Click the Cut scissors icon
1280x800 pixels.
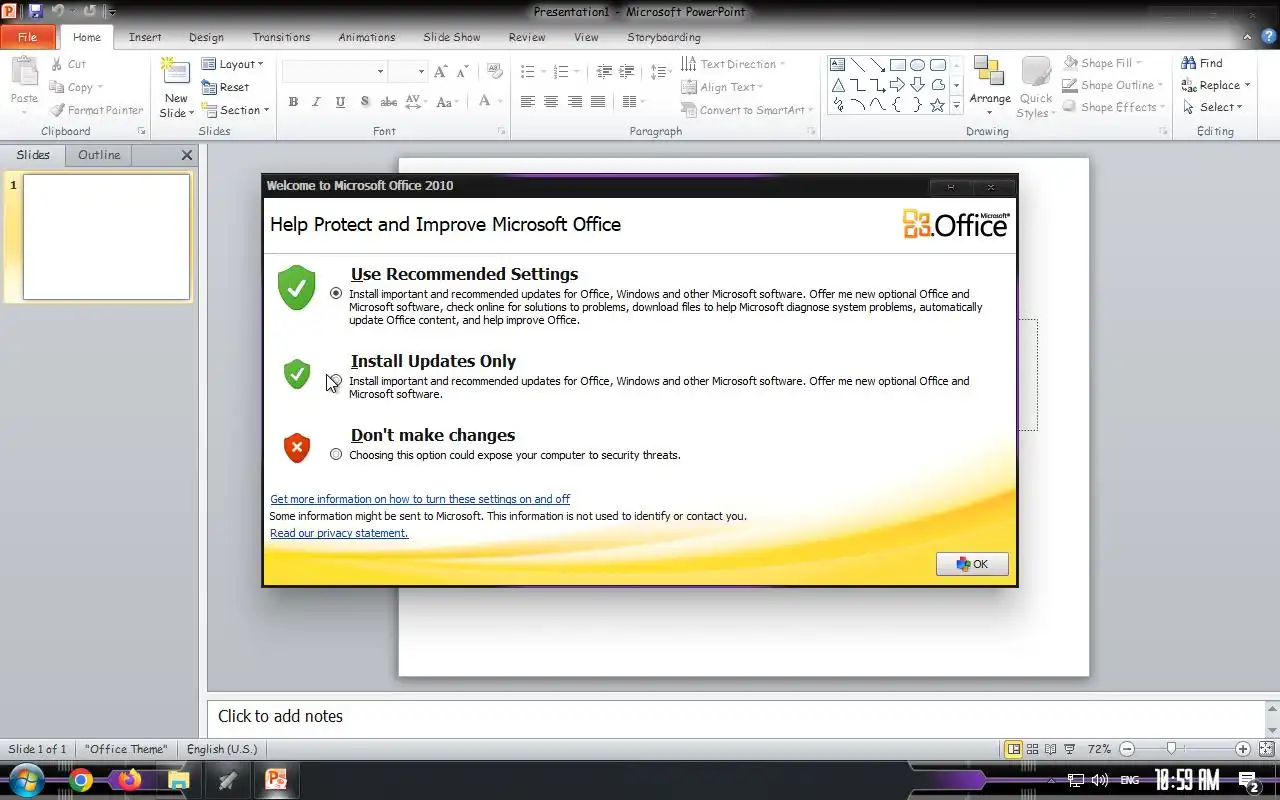[57, 64]
